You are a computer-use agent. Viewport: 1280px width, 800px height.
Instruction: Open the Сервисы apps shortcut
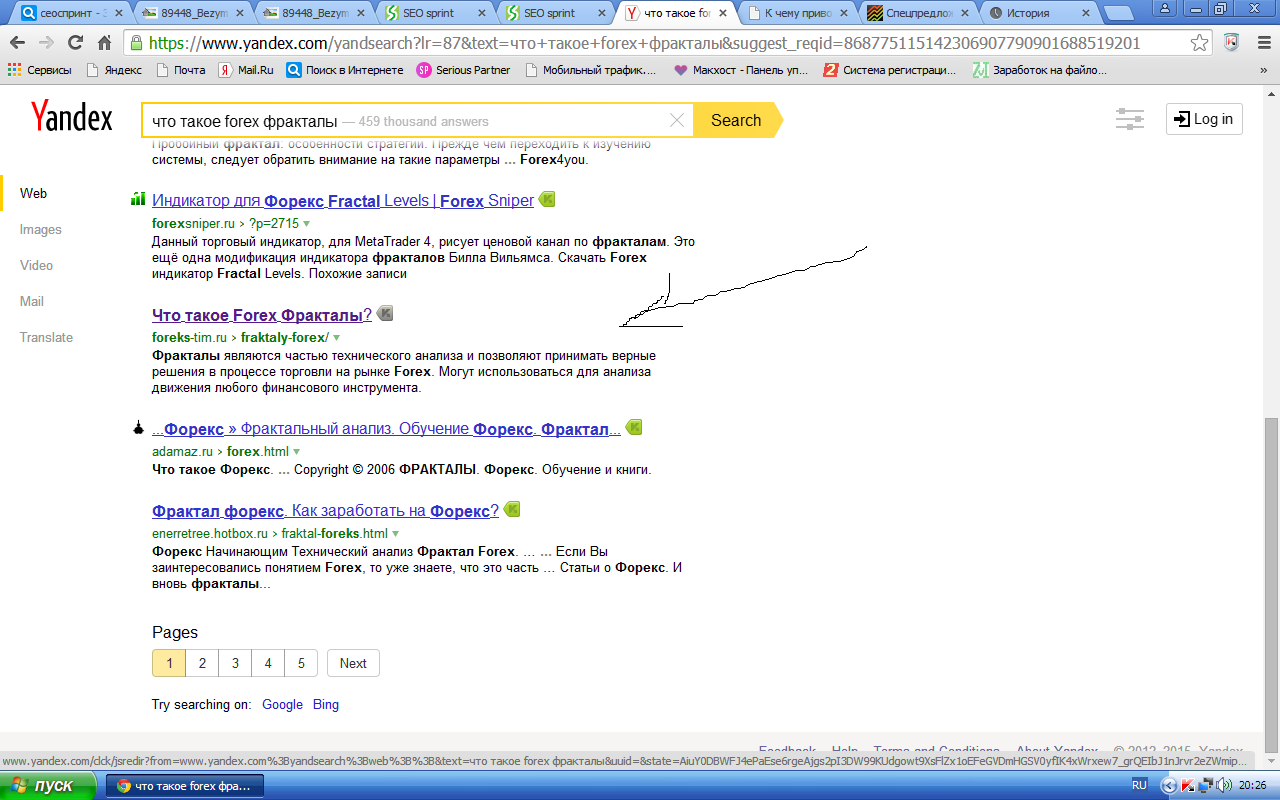click(x=40, y=70)
